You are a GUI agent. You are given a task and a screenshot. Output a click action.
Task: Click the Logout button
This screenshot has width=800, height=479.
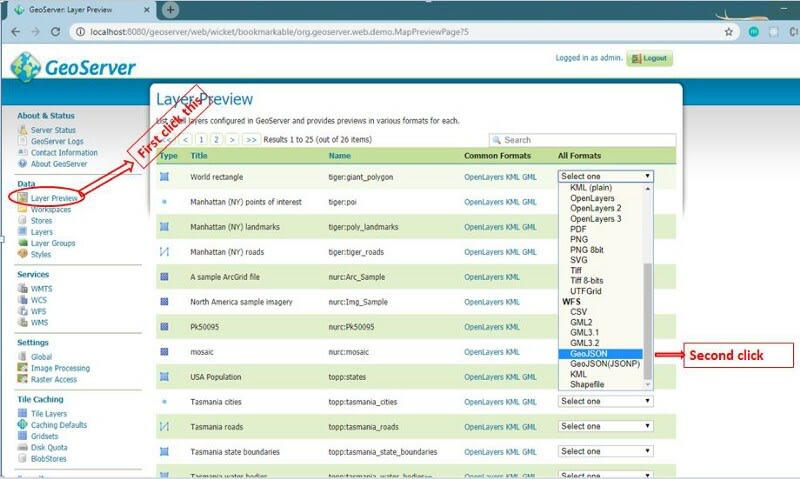(x=649, y=58)
